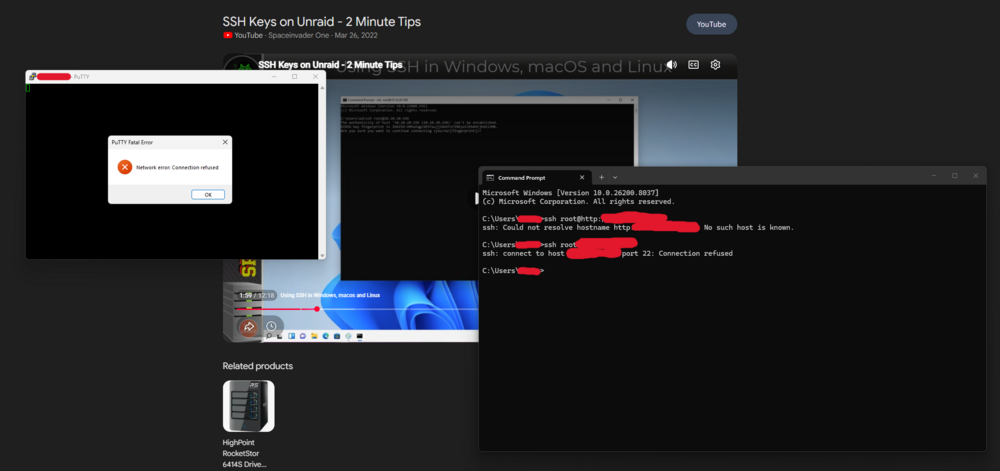Close the PuTTY window

pos(315,76)
